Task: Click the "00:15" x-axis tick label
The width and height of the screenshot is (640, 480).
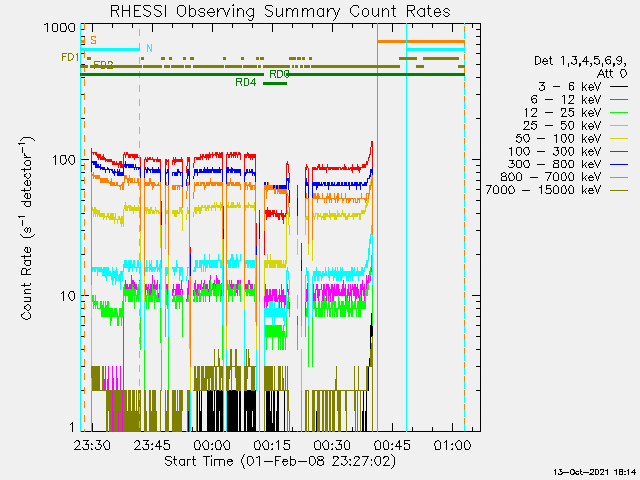Action: coord(272,445)
